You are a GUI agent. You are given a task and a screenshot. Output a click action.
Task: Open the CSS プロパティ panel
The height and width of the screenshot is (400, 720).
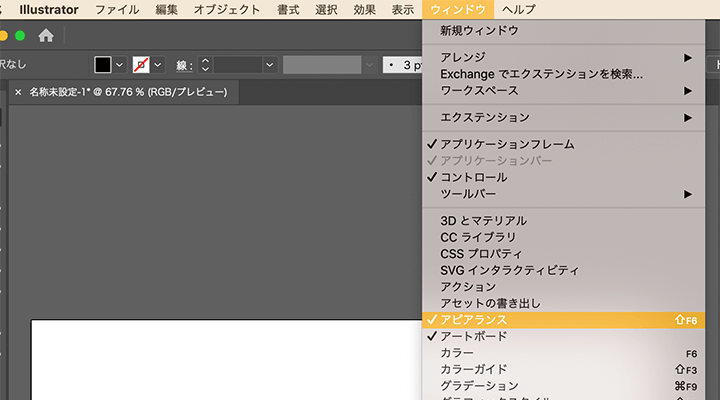[563, 254]
